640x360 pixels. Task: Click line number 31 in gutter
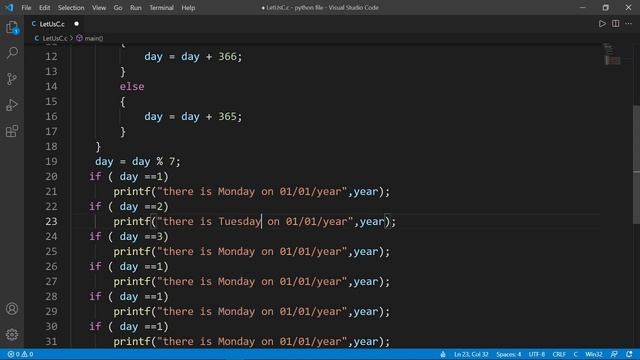(x=51, y=341)
